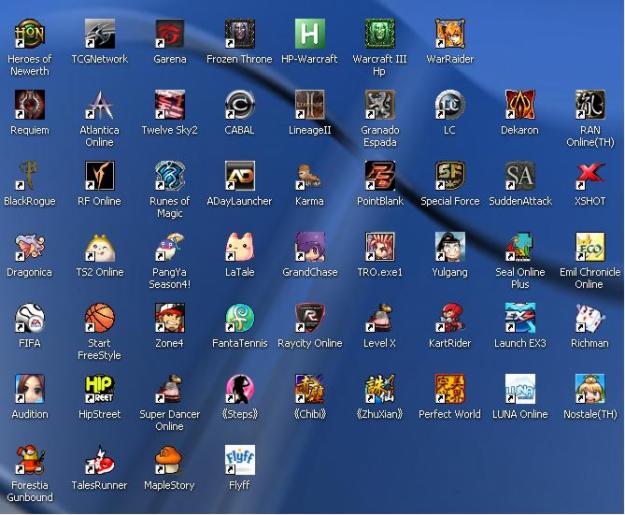
Task: Select the Heroes of Newerth desktop icon
Action: coord(29,35)
